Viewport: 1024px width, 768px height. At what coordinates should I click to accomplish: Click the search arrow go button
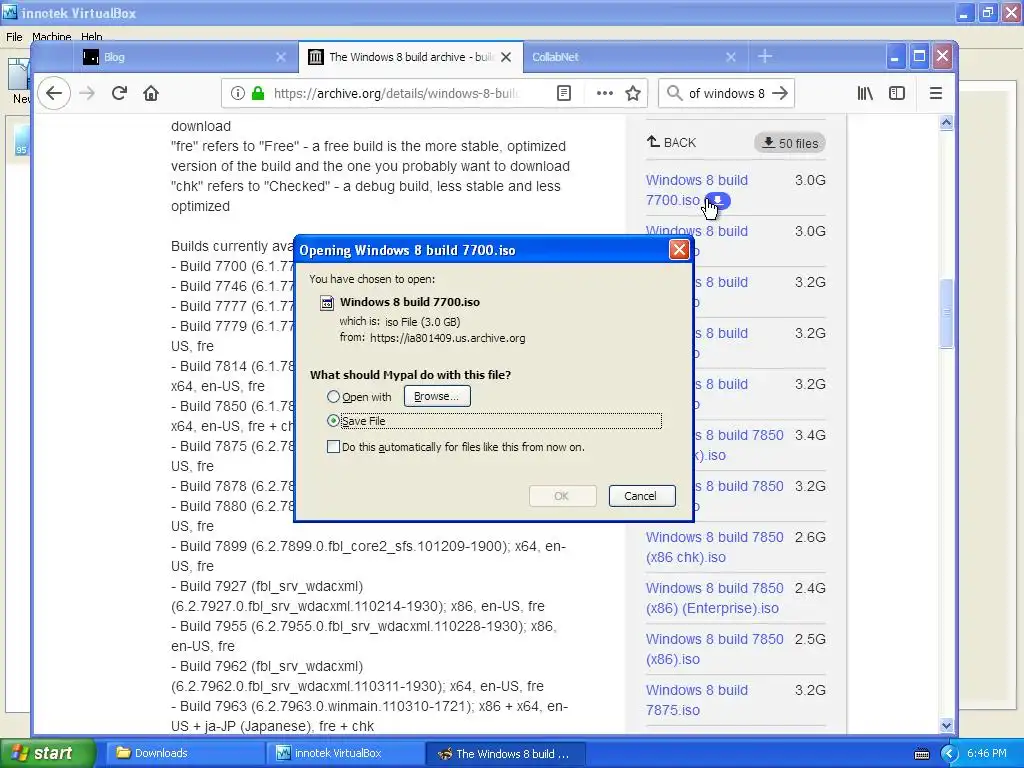(780, 93)
